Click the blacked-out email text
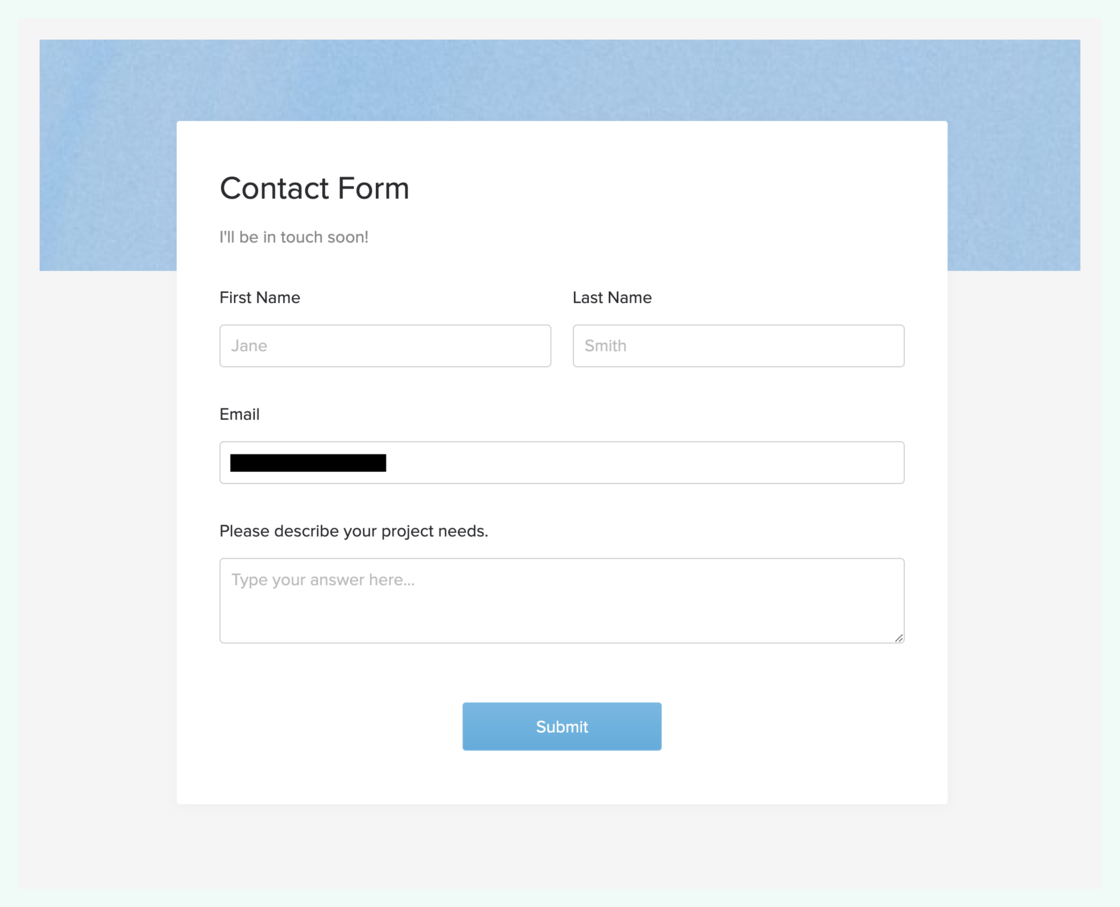Screen dimensions: 1120x907 (x=308, y=463)
